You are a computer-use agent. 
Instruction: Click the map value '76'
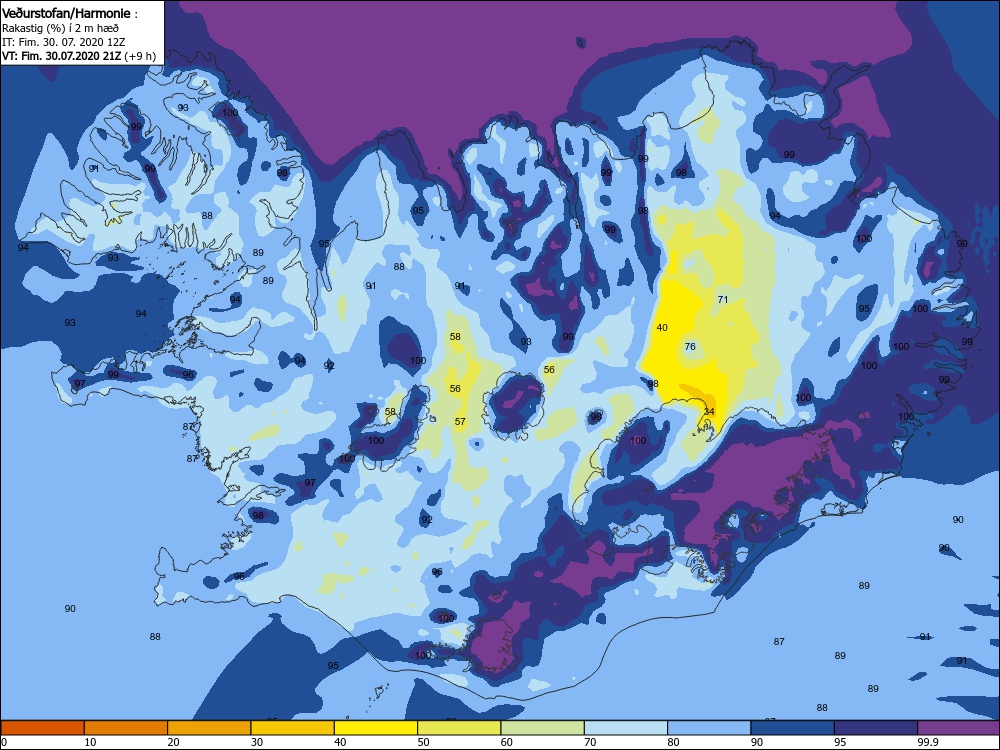tap(690, 346)
